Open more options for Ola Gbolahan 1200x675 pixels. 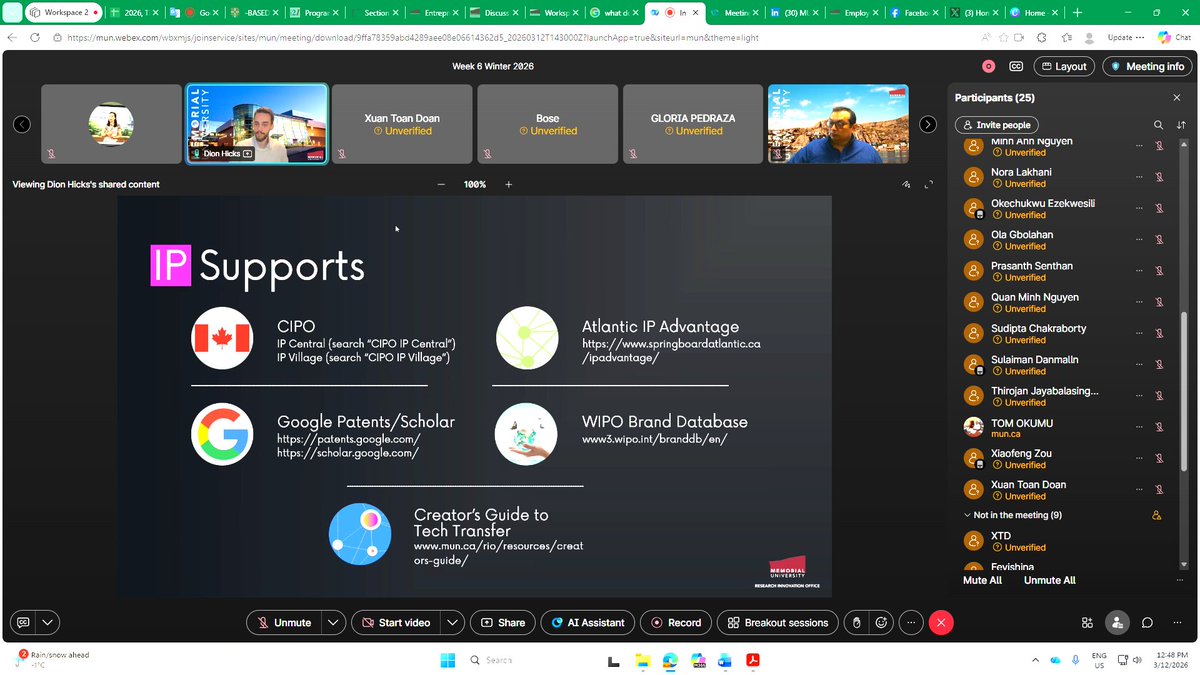(x=1139, y=239)
